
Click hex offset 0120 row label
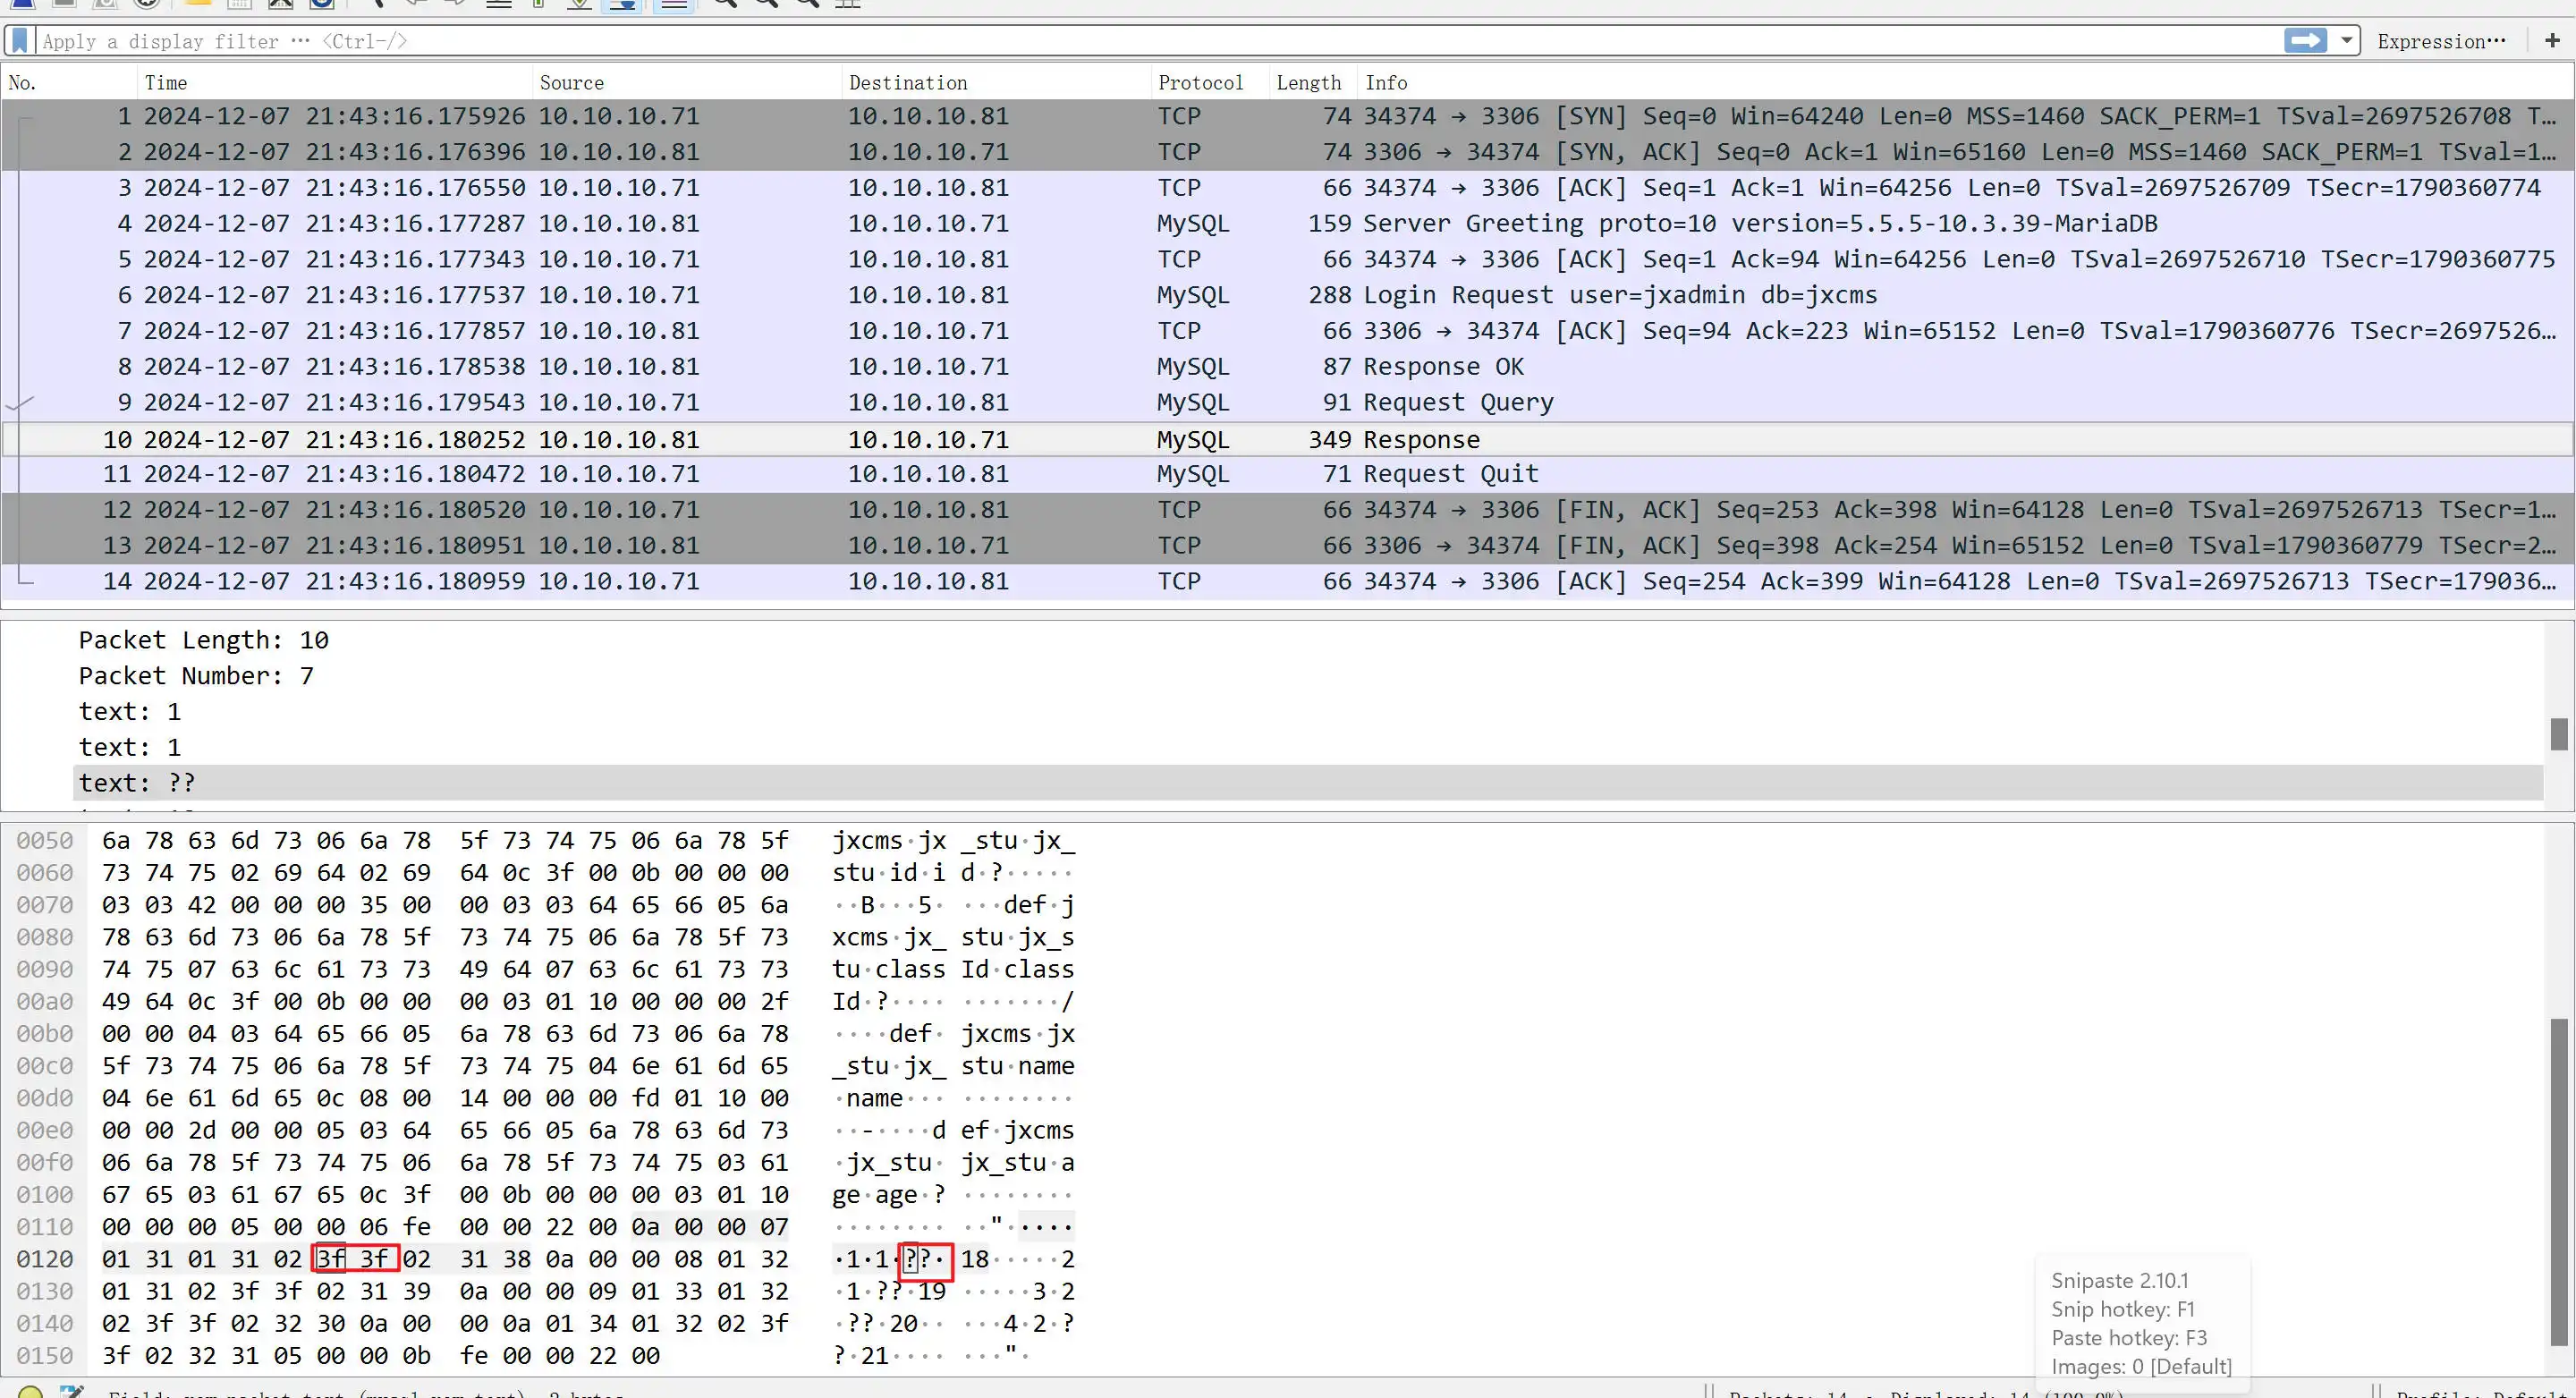point(45,1259)
